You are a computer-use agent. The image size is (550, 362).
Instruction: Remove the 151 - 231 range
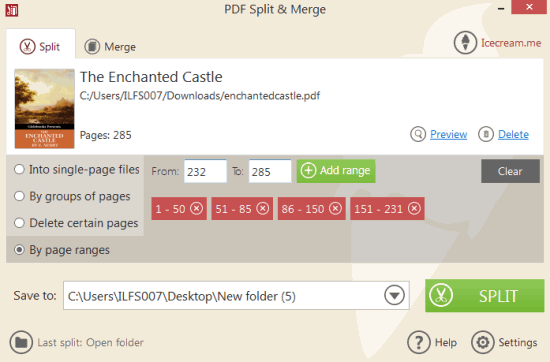point(414,208)
